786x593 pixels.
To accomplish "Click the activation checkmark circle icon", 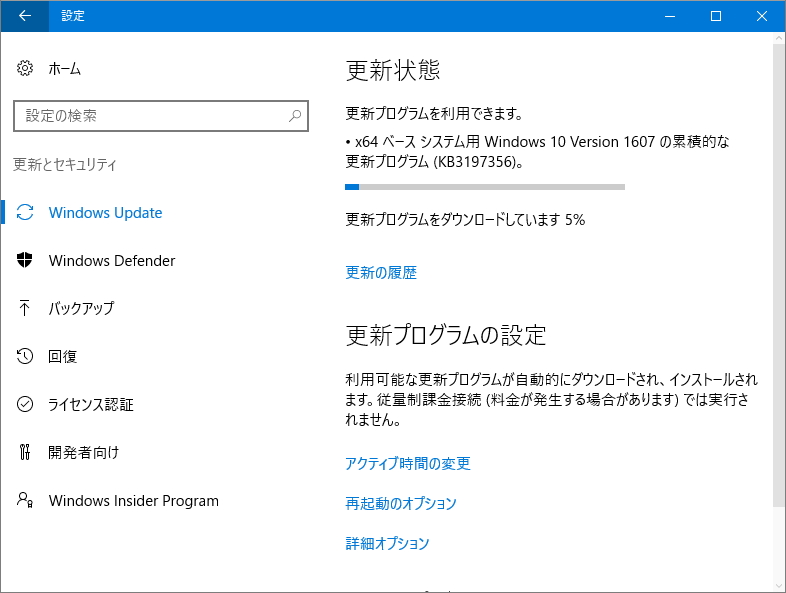I will pyautogui.click(x=25, y=404).
